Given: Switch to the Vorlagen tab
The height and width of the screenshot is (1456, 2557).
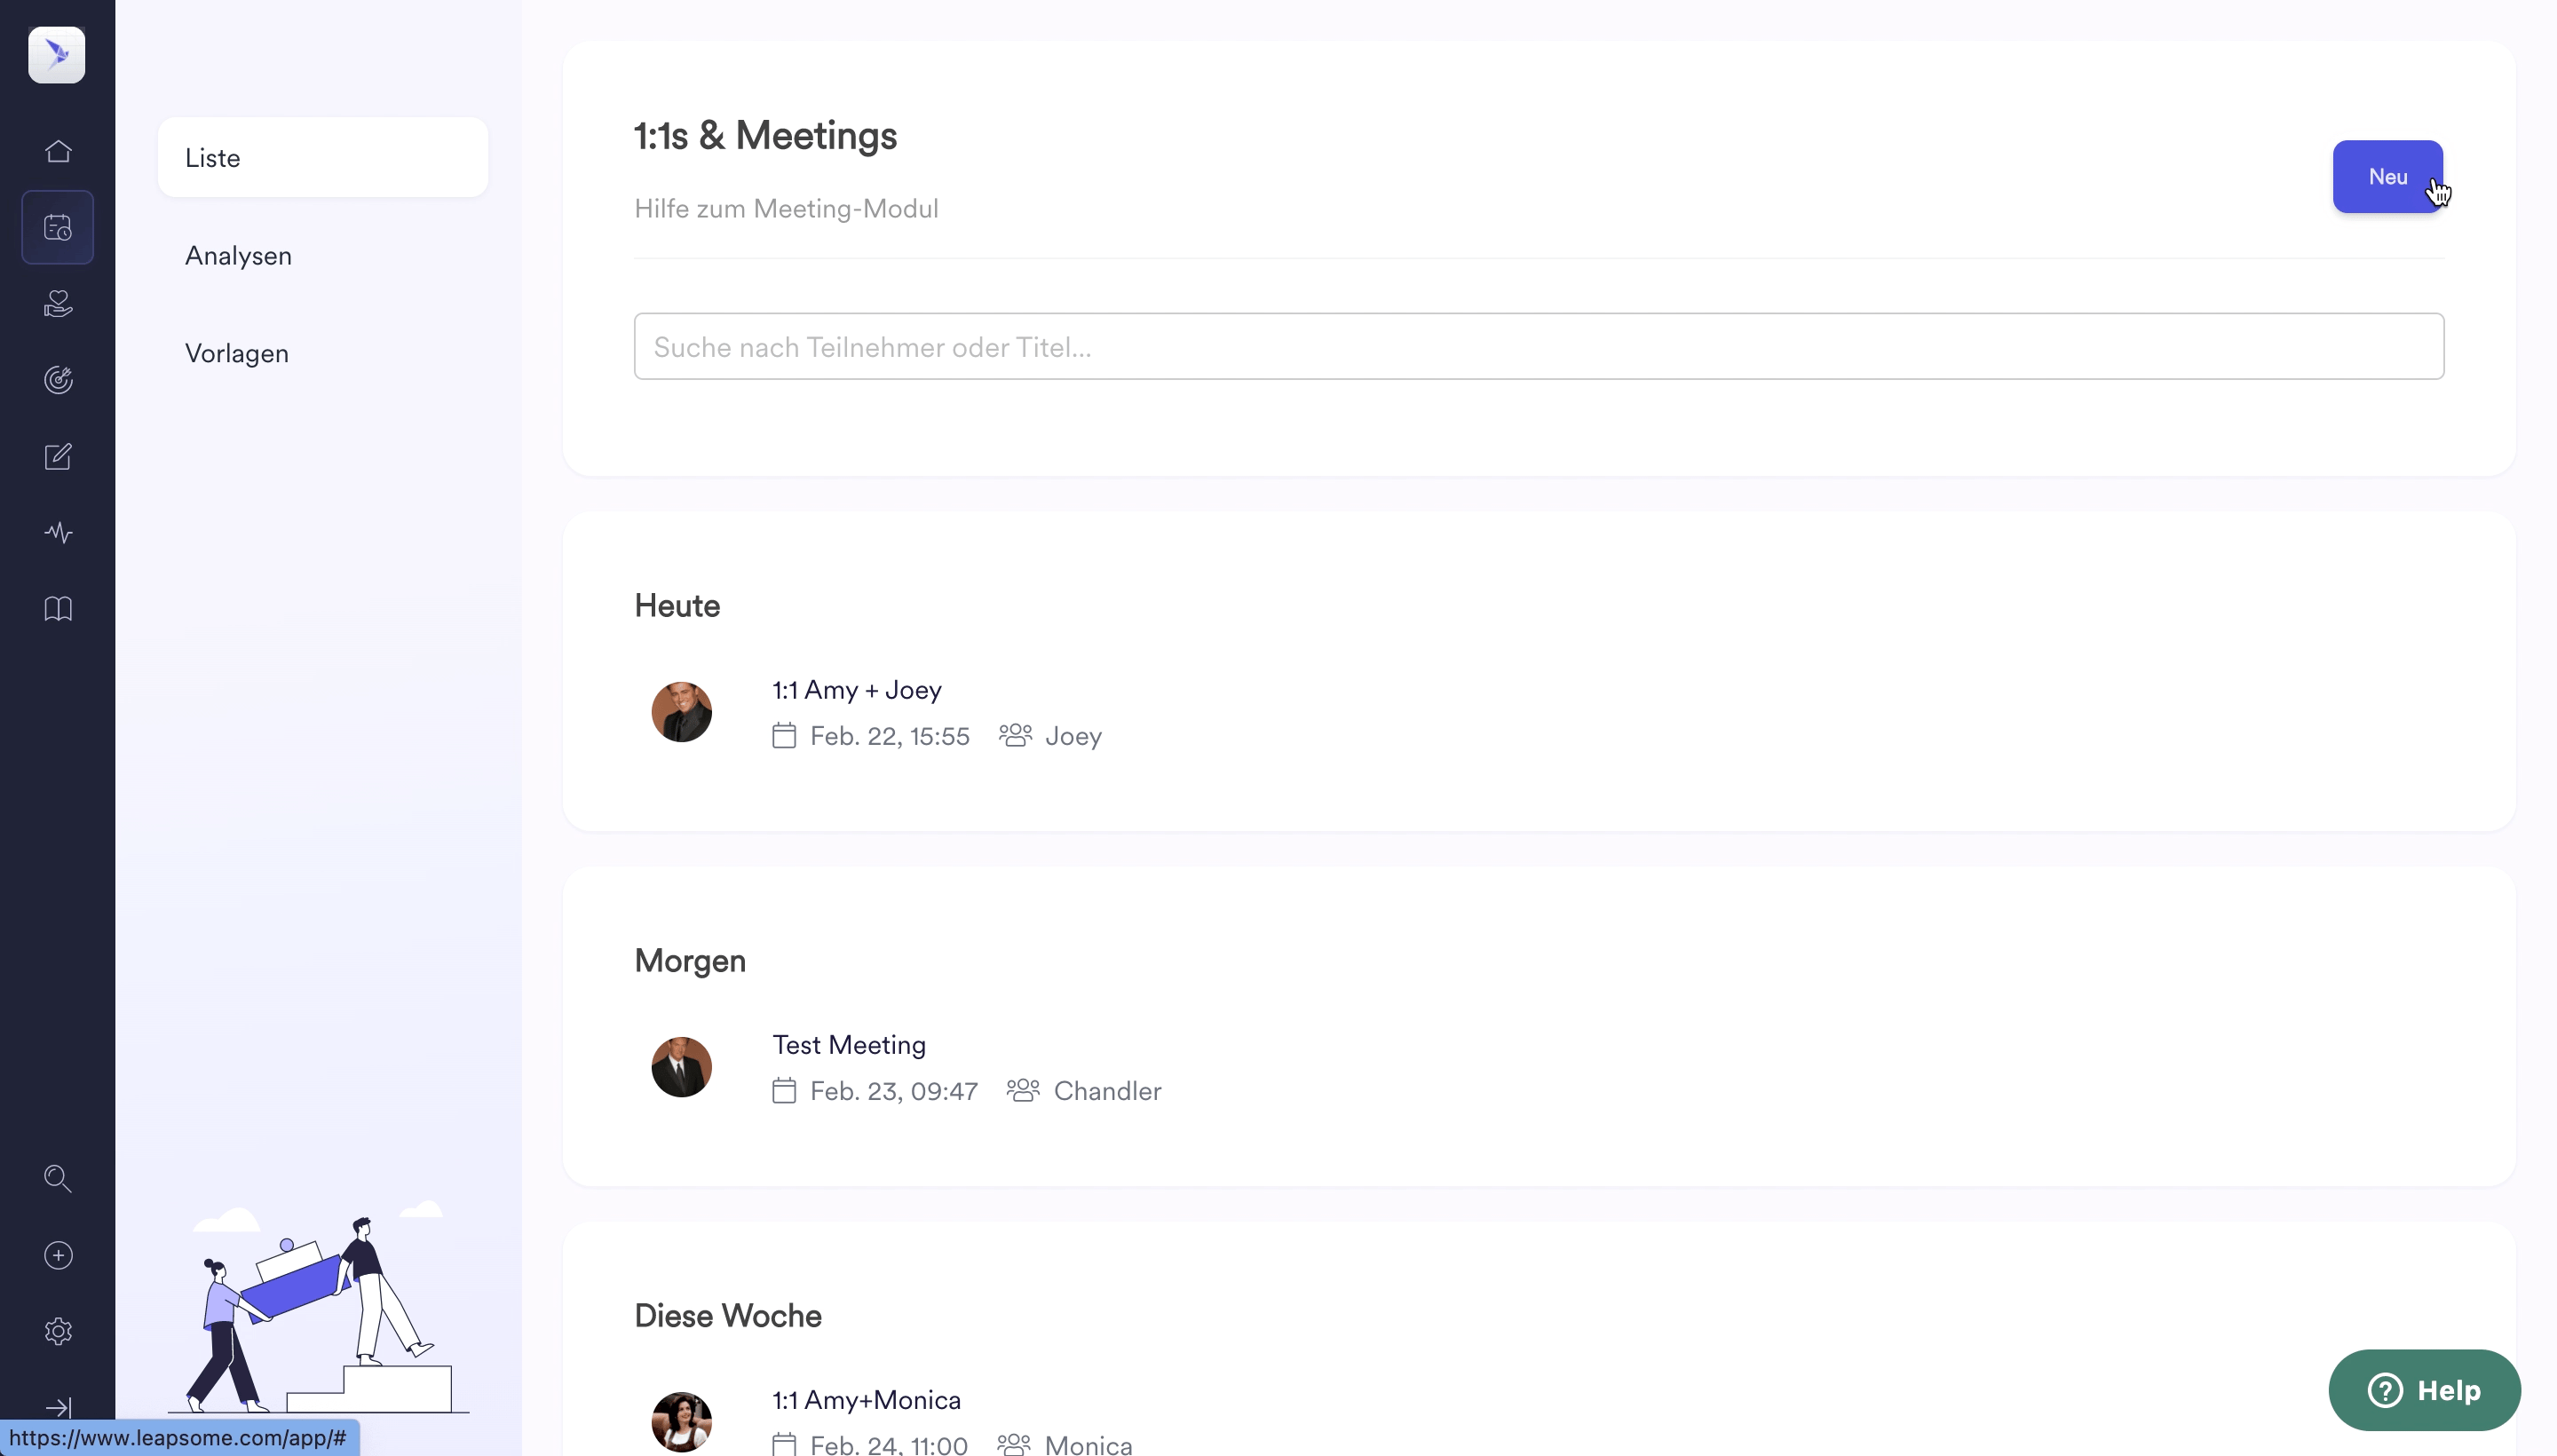Looking at the screenshot, I should coord(236,353).
